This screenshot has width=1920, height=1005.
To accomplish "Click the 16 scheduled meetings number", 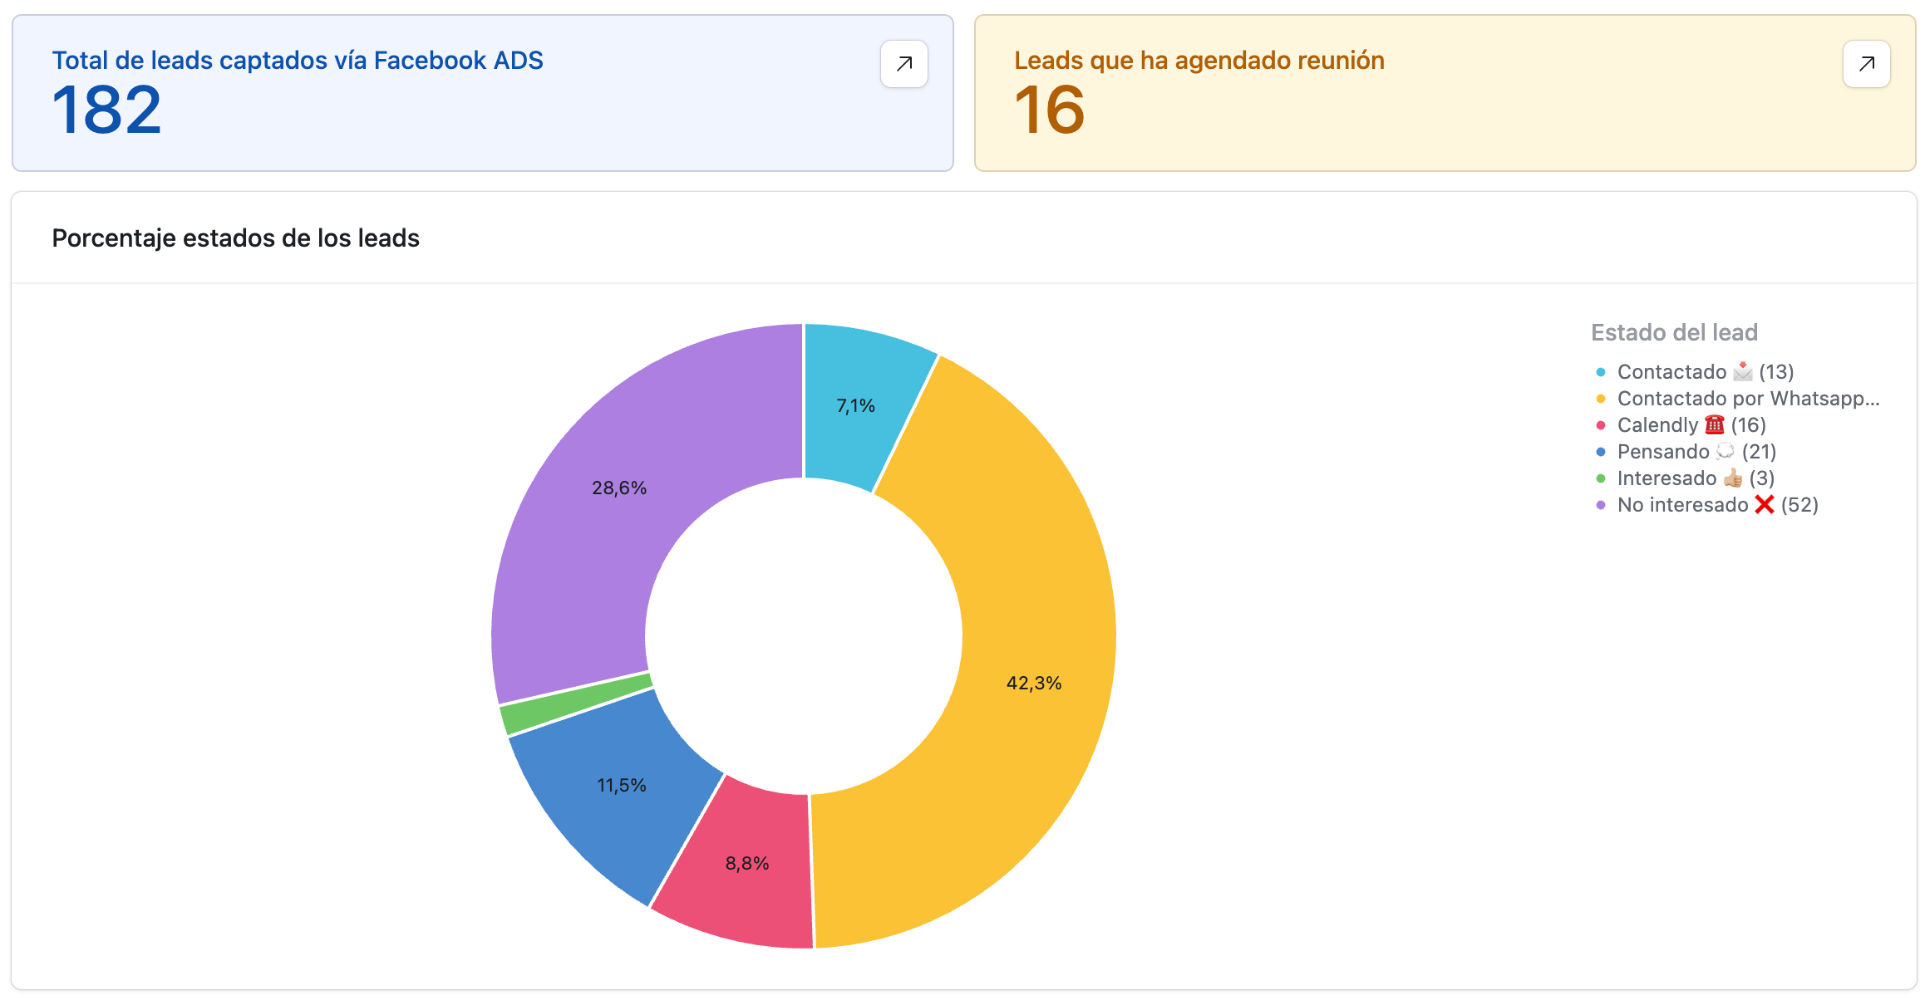I will (1049, 110).
